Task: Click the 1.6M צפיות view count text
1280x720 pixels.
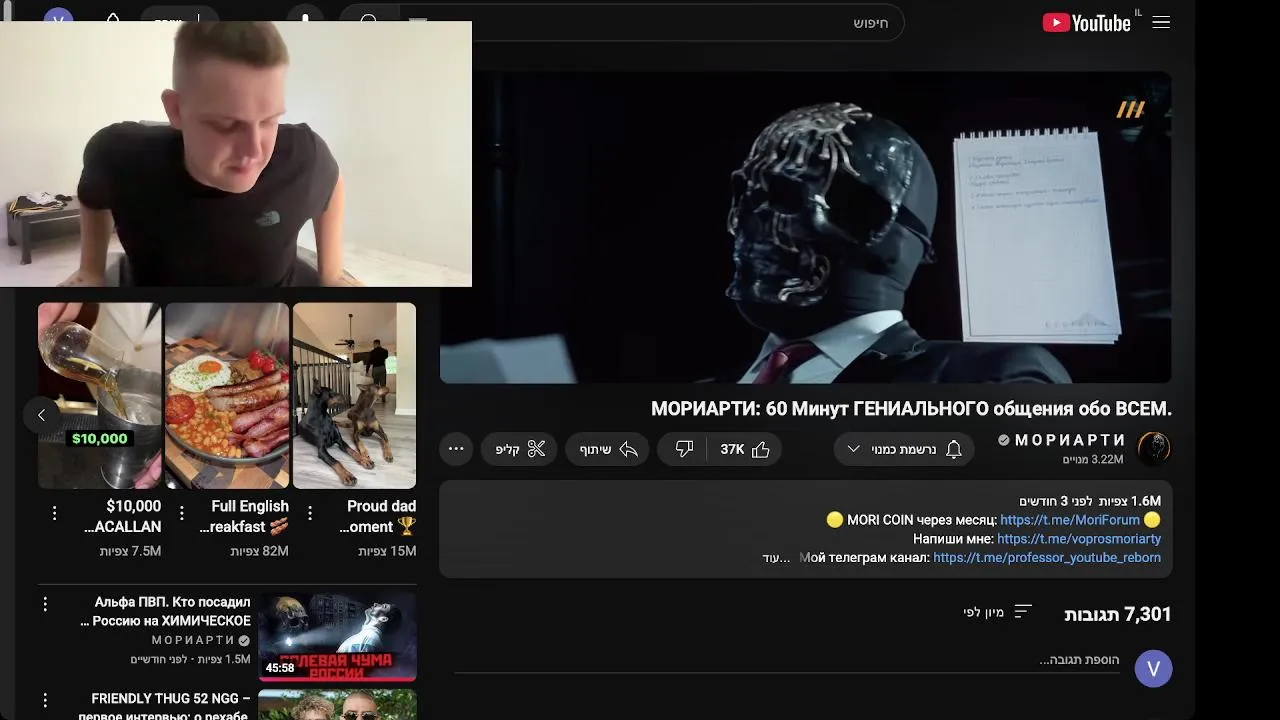Action: [x=1129, y=501]
